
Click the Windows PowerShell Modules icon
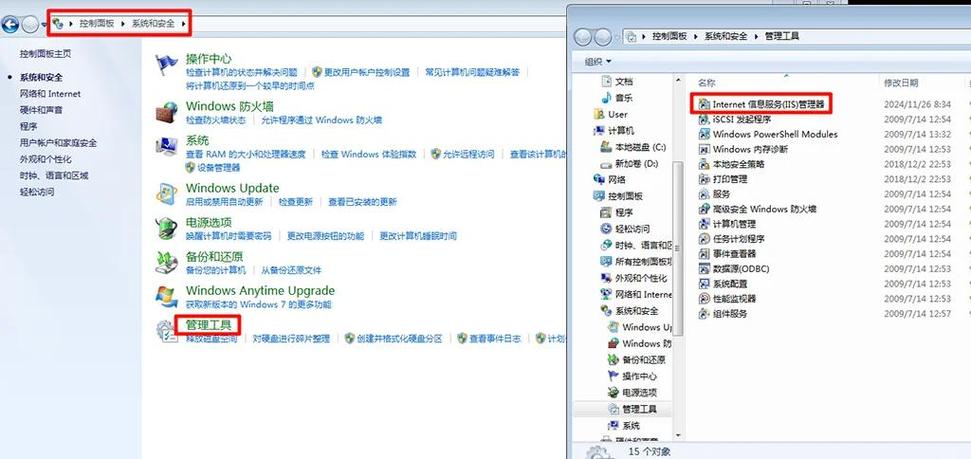[x=703, y=134]
